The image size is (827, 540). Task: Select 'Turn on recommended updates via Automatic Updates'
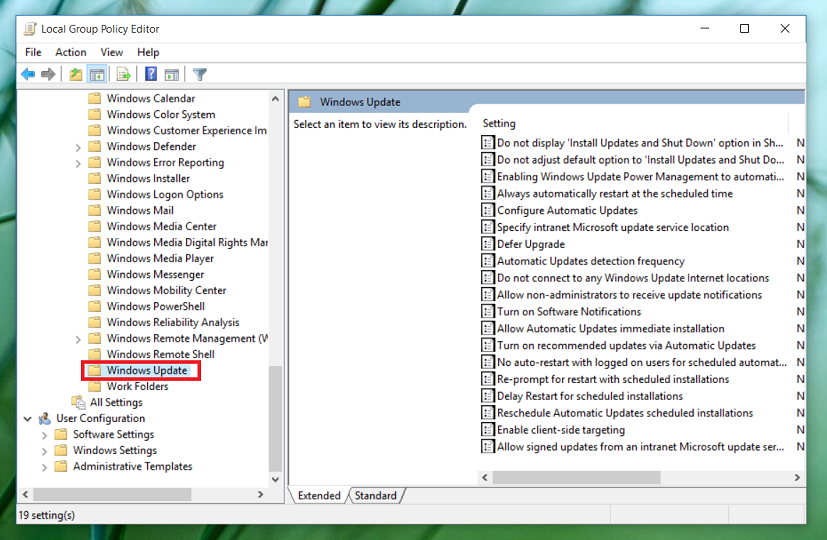pyautogui.click(x=626, y=345)
